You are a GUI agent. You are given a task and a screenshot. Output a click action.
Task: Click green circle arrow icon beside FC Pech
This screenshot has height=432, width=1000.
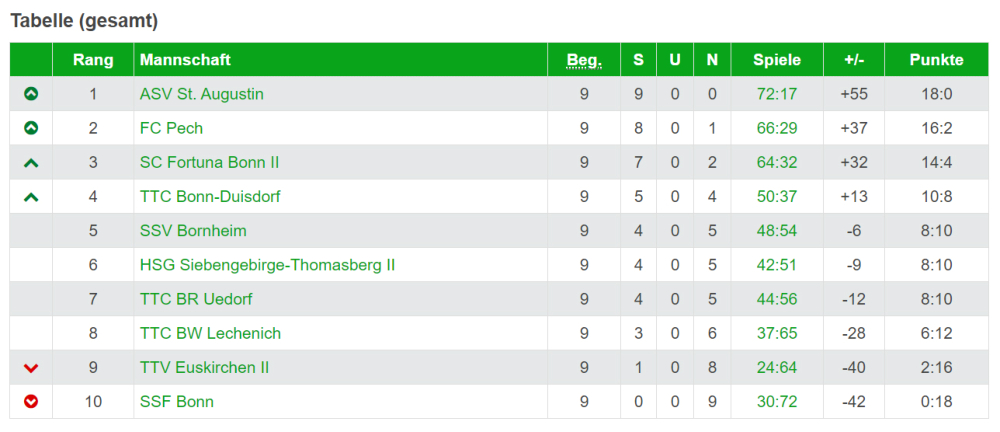(x=31, y=128)
